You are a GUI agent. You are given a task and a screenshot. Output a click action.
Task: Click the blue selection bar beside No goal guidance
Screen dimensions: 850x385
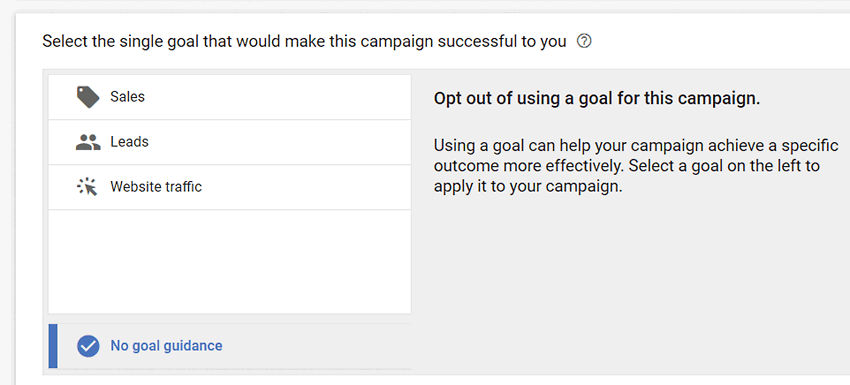(x=53, y=346)
